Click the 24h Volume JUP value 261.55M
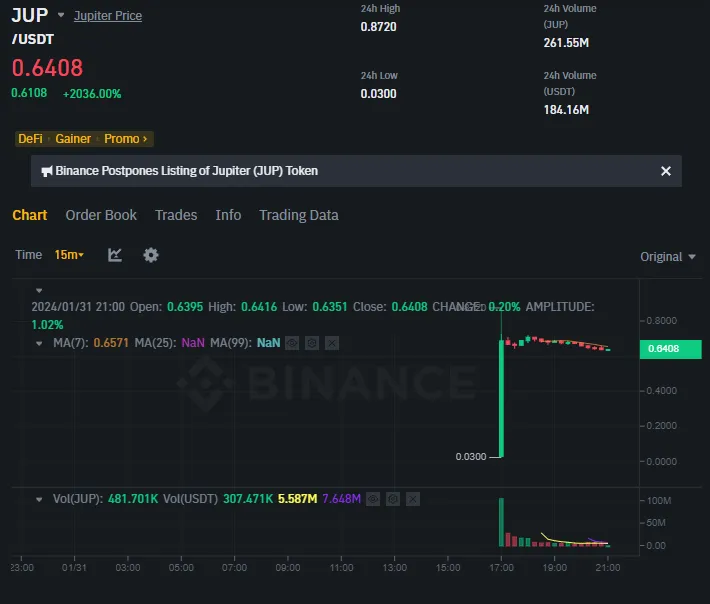710x604 pixels. pos(566,43)
